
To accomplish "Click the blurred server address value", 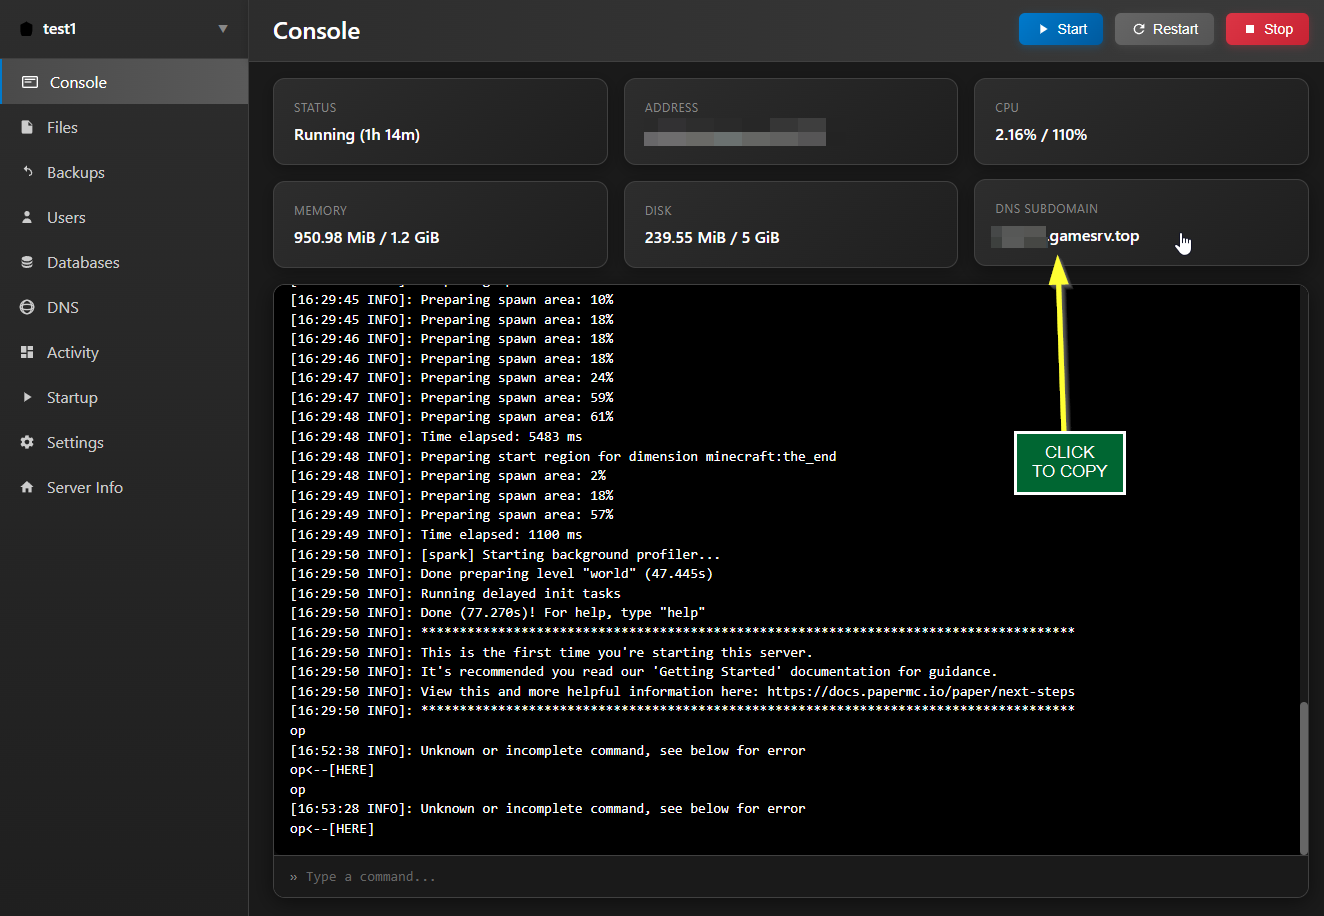I will (735, 132).
